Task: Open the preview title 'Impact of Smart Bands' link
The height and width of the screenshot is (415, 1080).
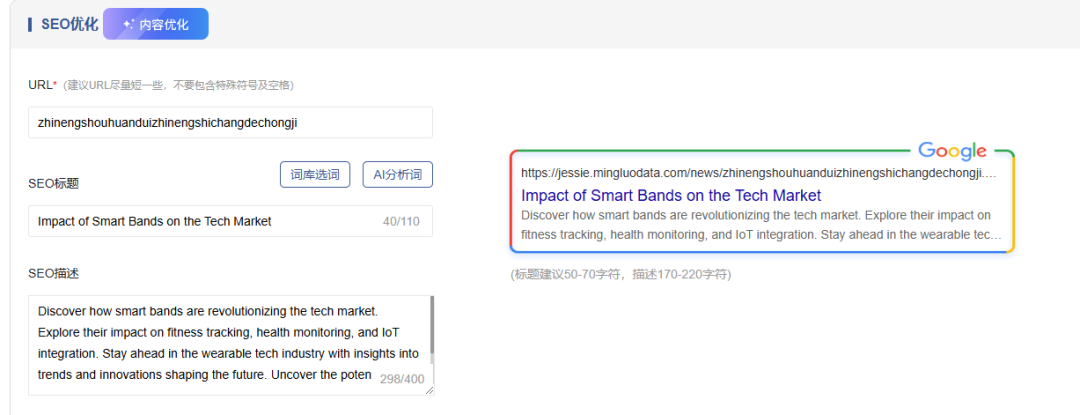Action: click(671, 195)
